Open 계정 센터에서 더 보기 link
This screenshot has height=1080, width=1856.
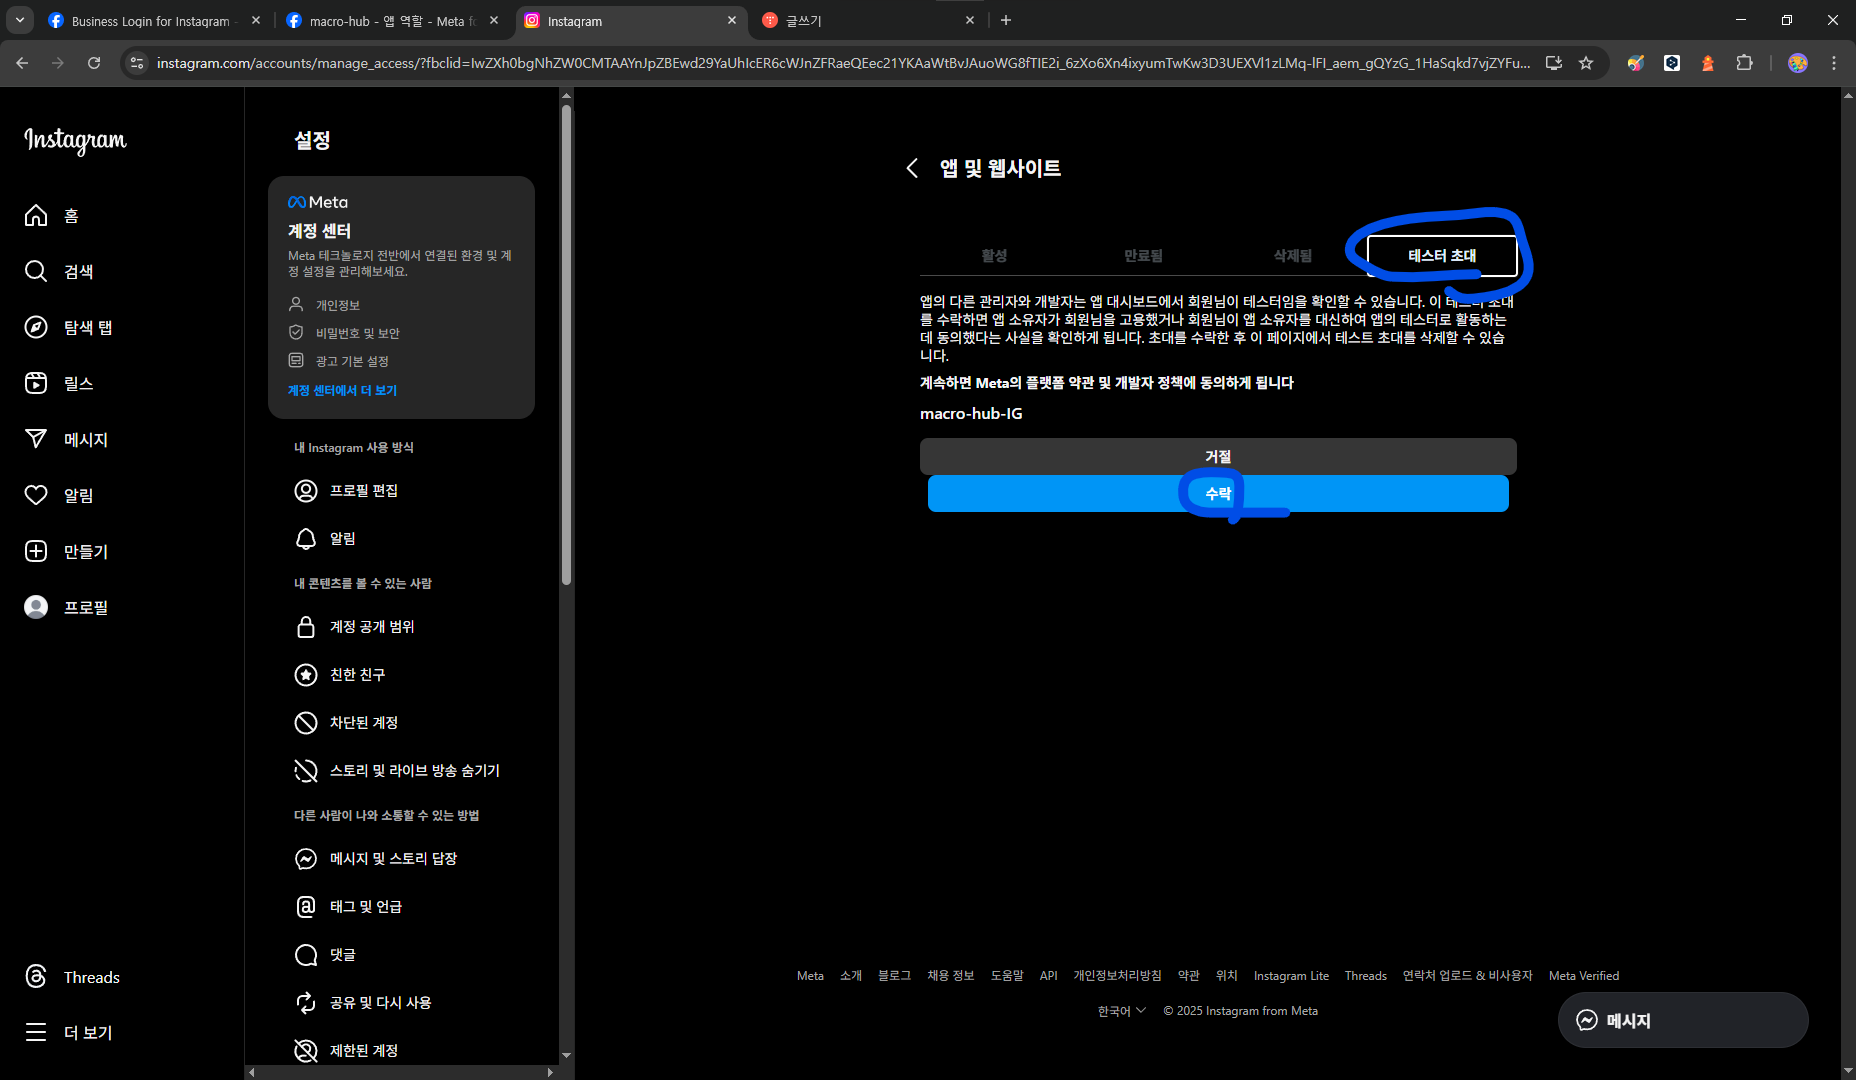(342, 391)
